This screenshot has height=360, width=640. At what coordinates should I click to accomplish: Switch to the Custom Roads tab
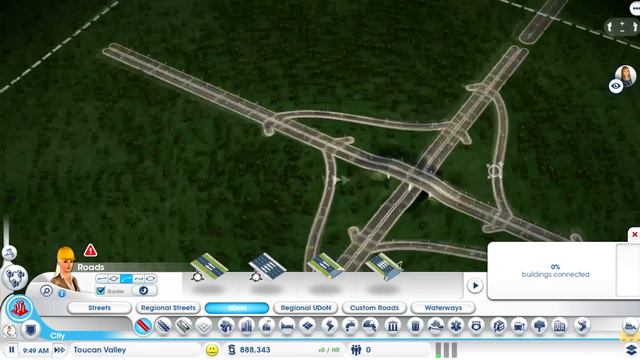pos(374,308)
